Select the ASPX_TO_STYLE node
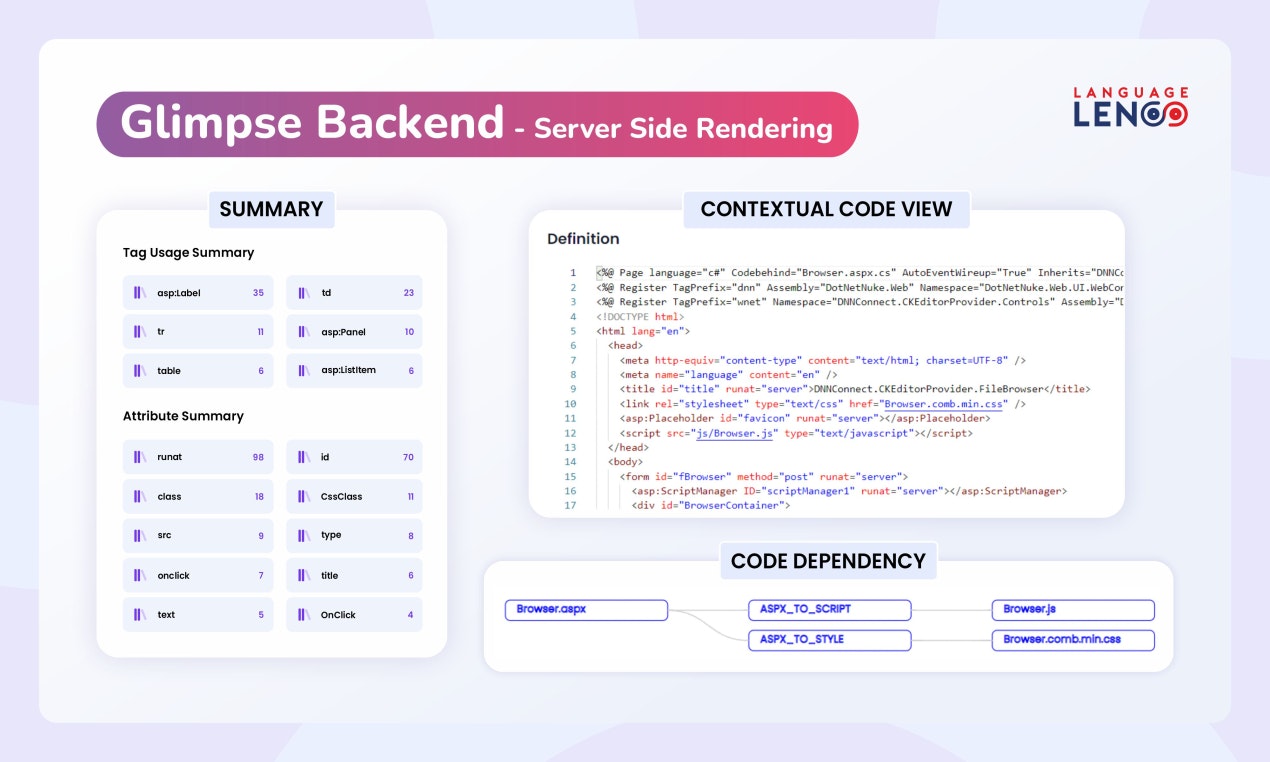 coord(830,640)
